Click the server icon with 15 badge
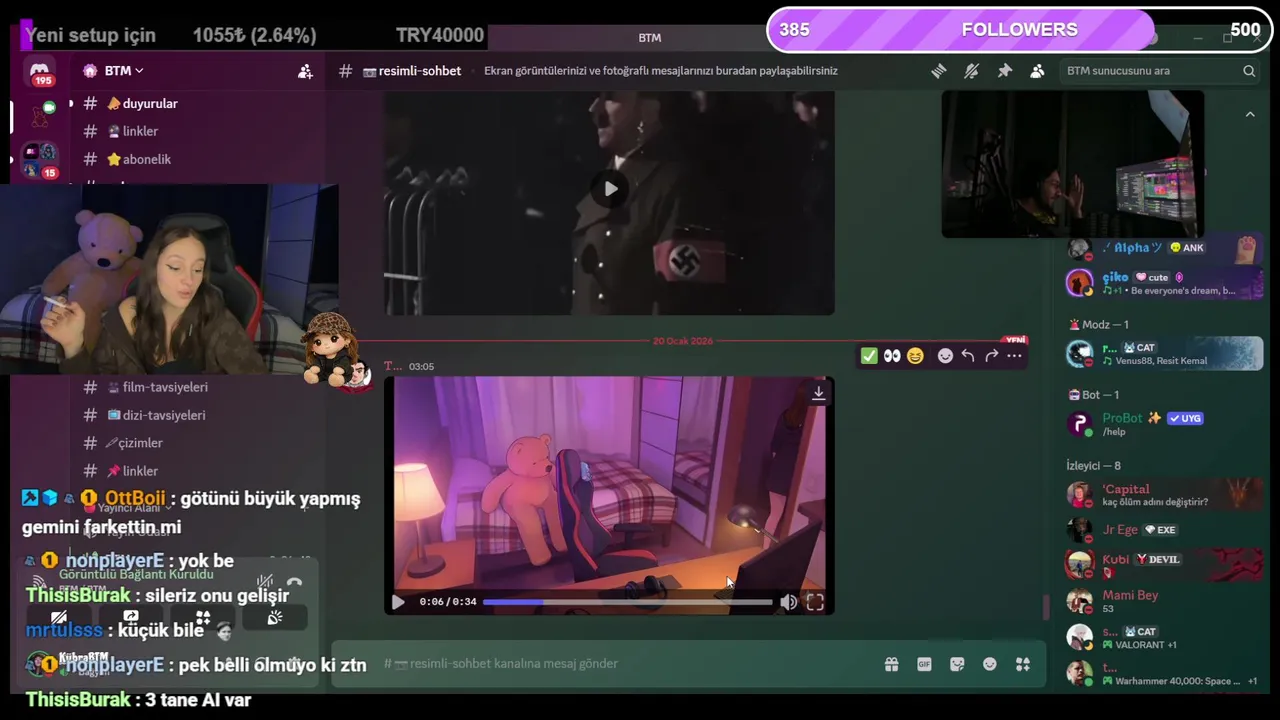The image size is (1280, 720). [x=40, y=161]
